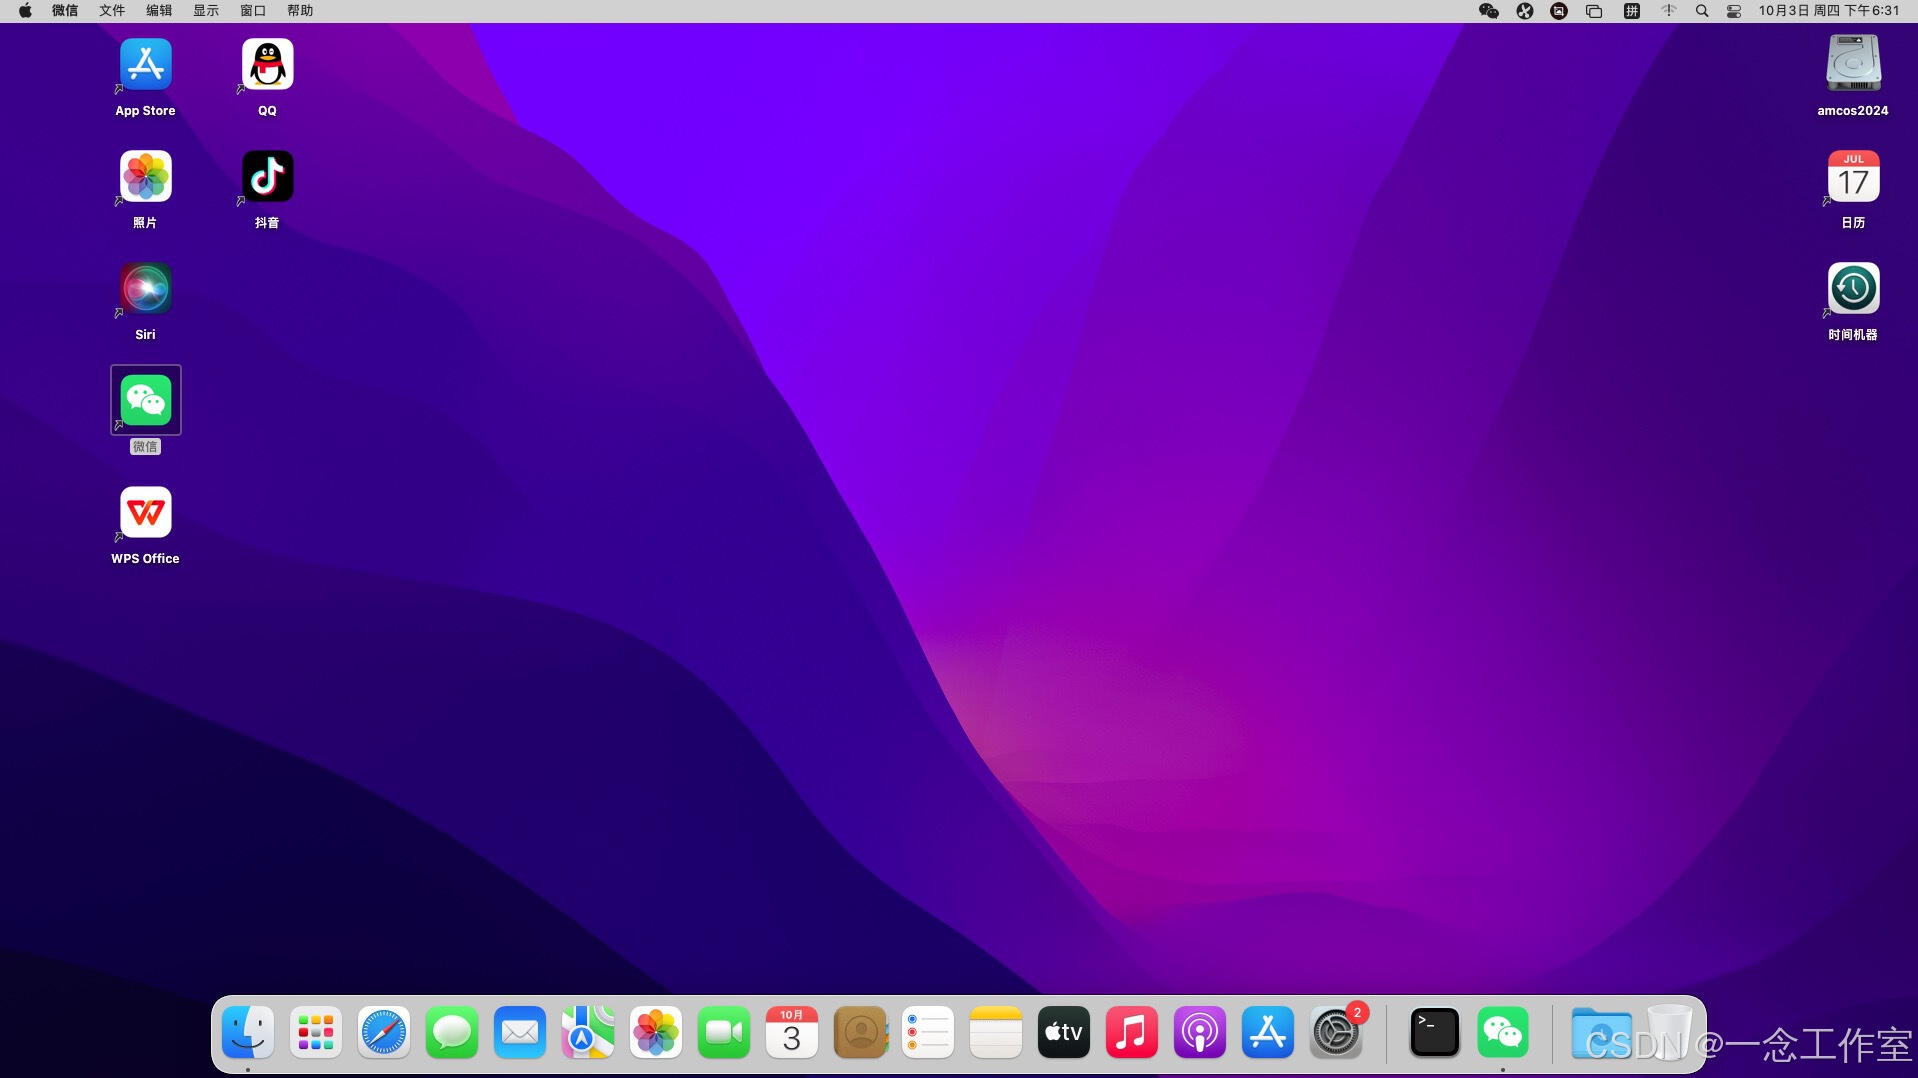Open Podcasts in the Dock

1200,1033
